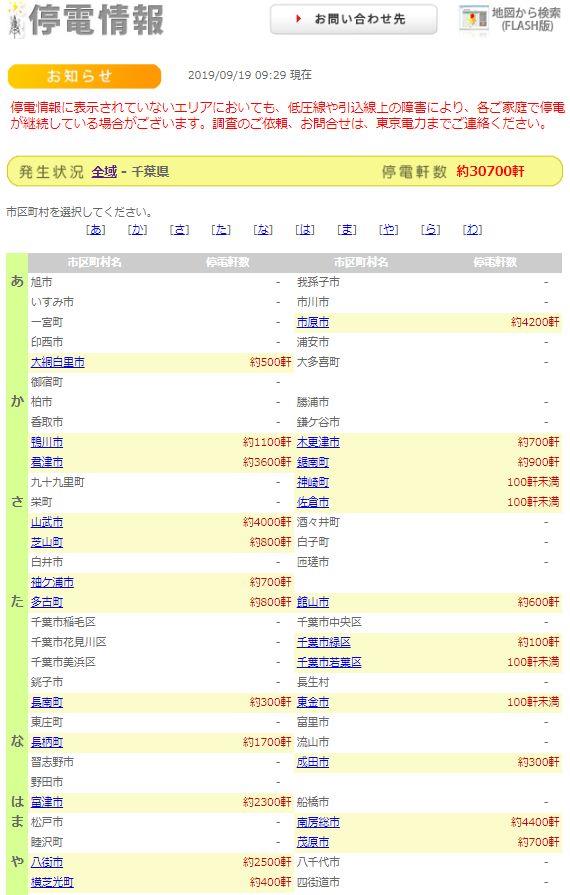Open the 富津市 outage link
570x895 pixels.
click(47, 802)
